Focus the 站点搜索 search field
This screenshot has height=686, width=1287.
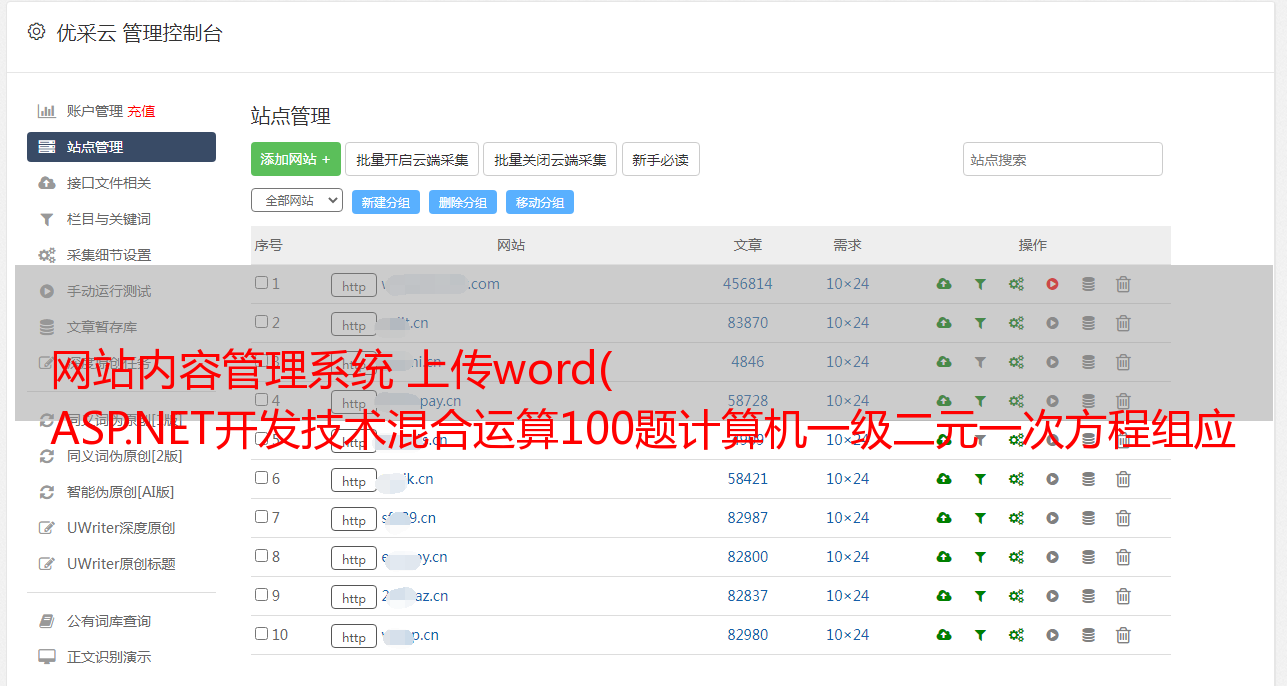coord(1063,159)
